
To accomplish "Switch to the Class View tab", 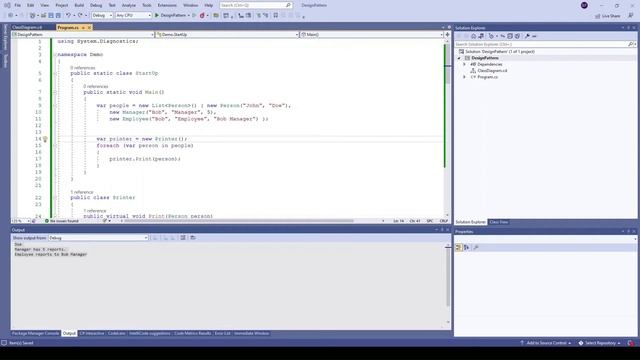I will (x=499, y=222).
